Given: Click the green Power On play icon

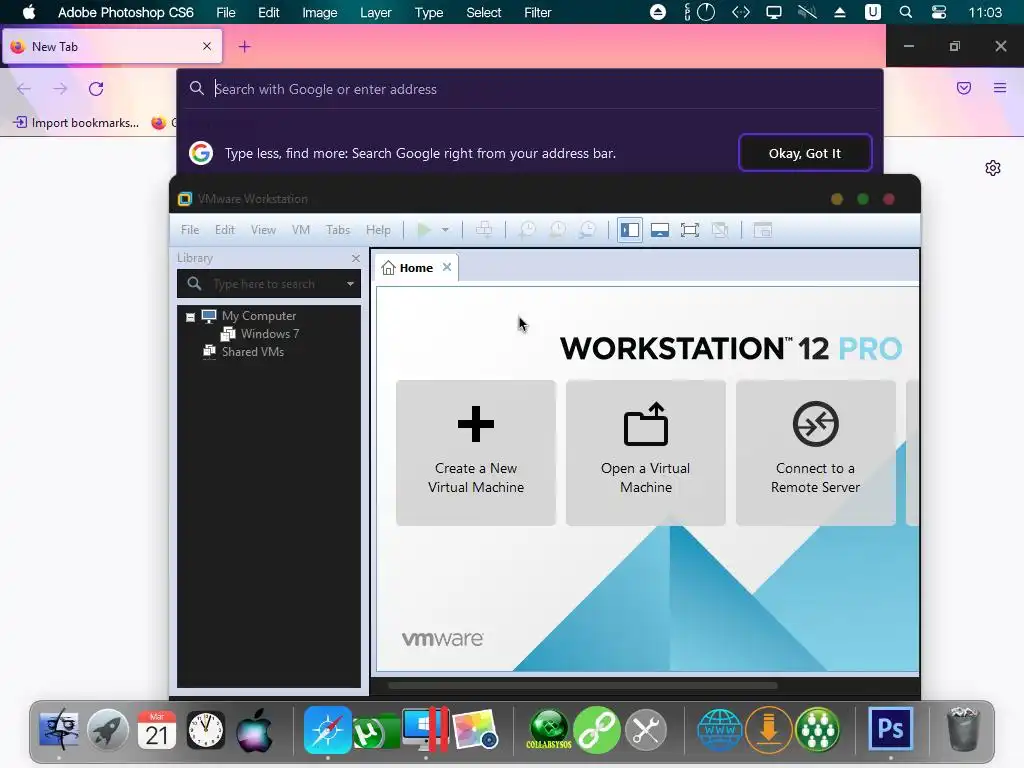Looking at the screenshot, I should pos(424,230).
